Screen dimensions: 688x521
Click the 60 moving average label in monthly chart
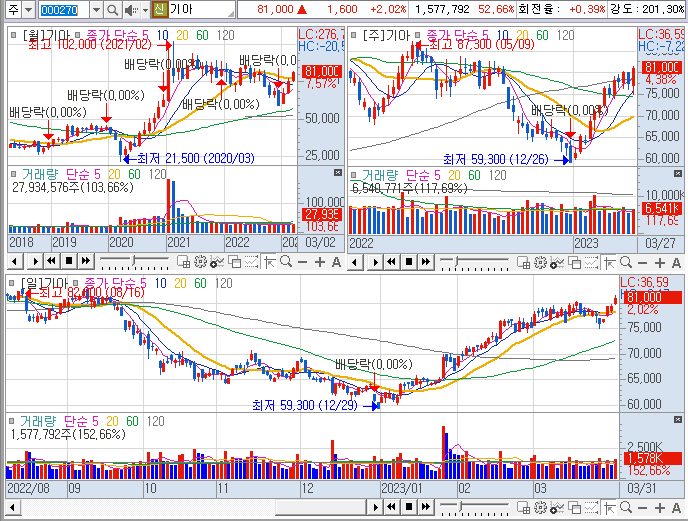coord(202,35)
